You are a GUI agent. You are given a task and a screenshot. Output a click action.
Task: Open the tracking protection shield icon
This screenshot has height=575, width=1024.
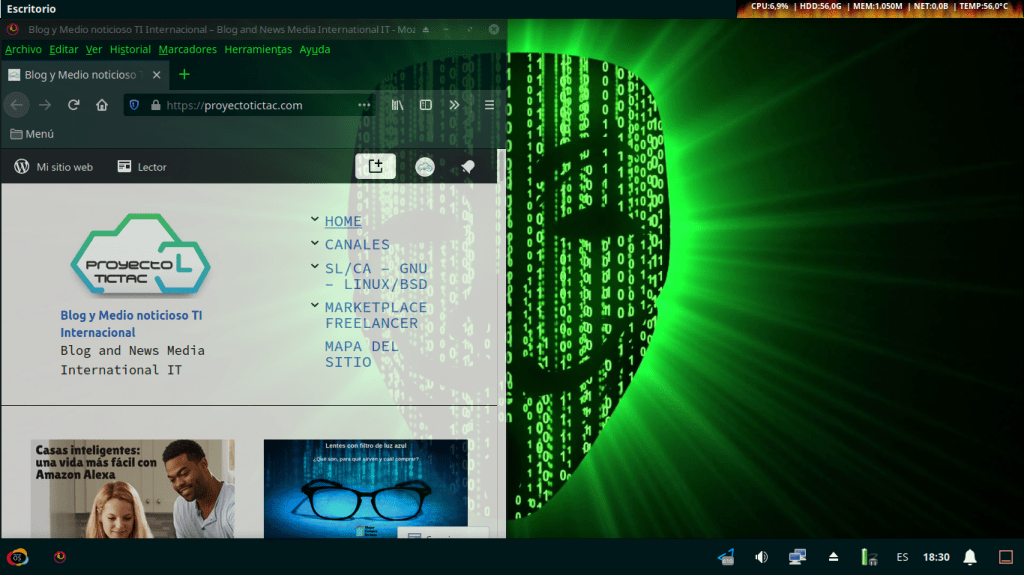[134, 105]
